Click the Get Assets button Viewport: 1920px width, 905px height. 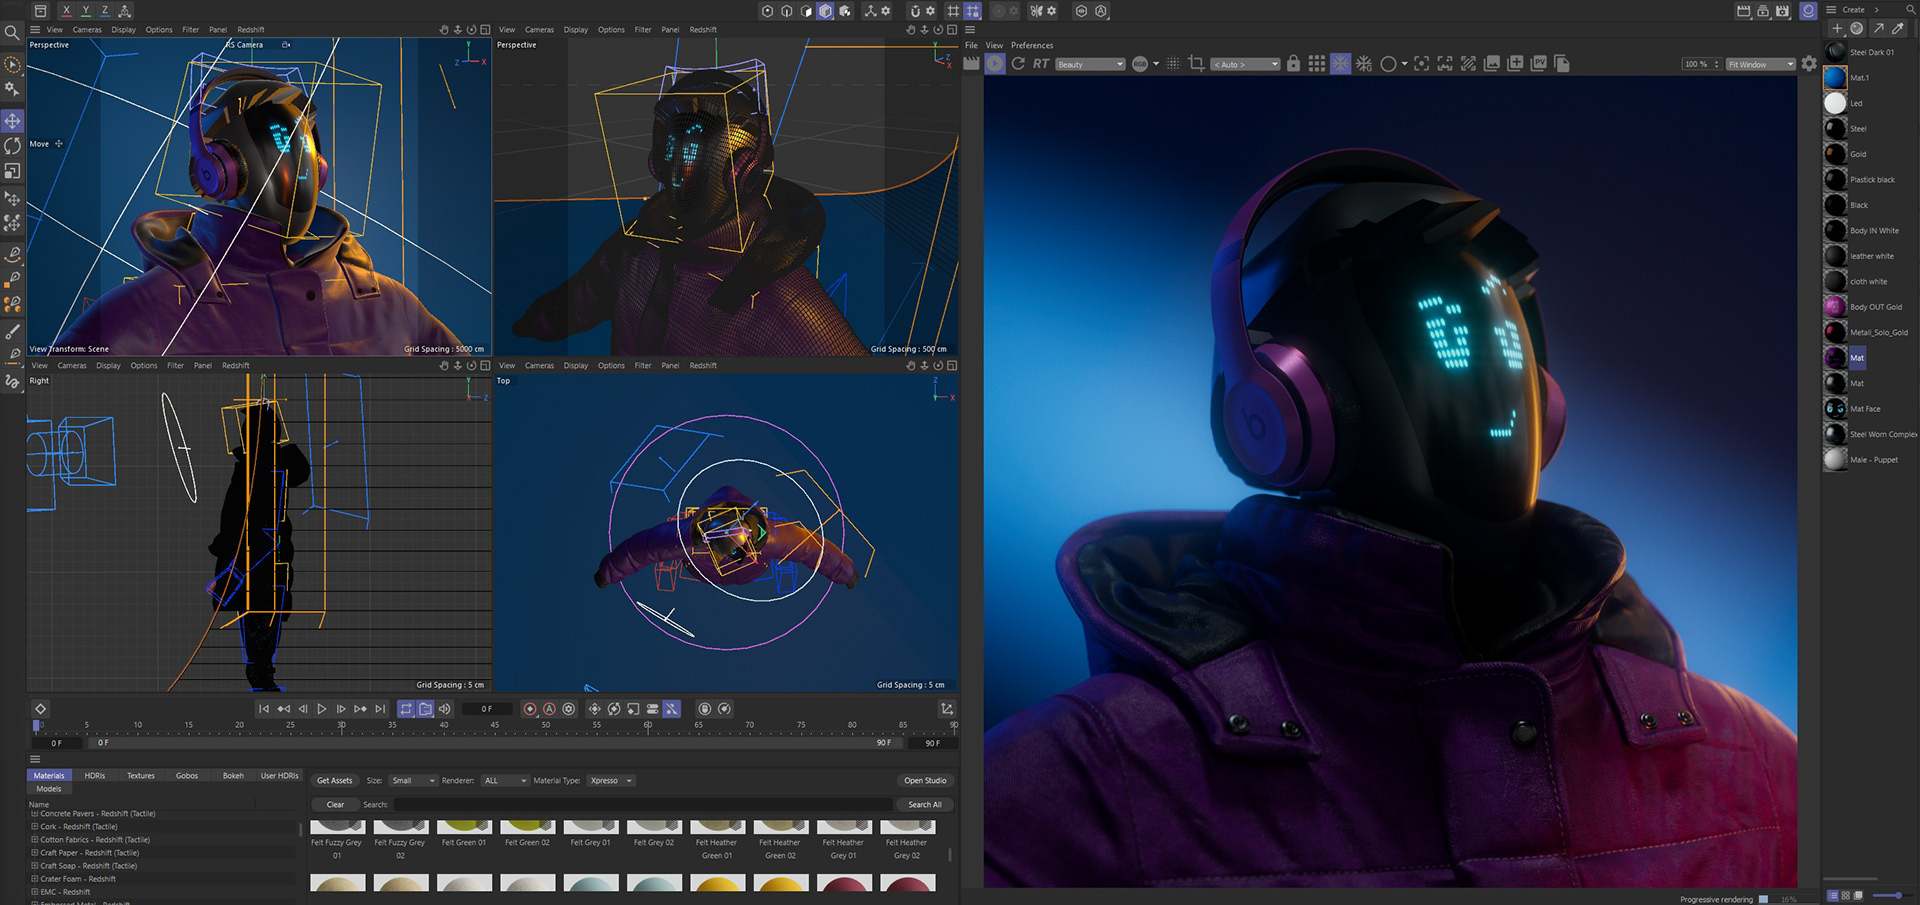(x=334, y=781)
